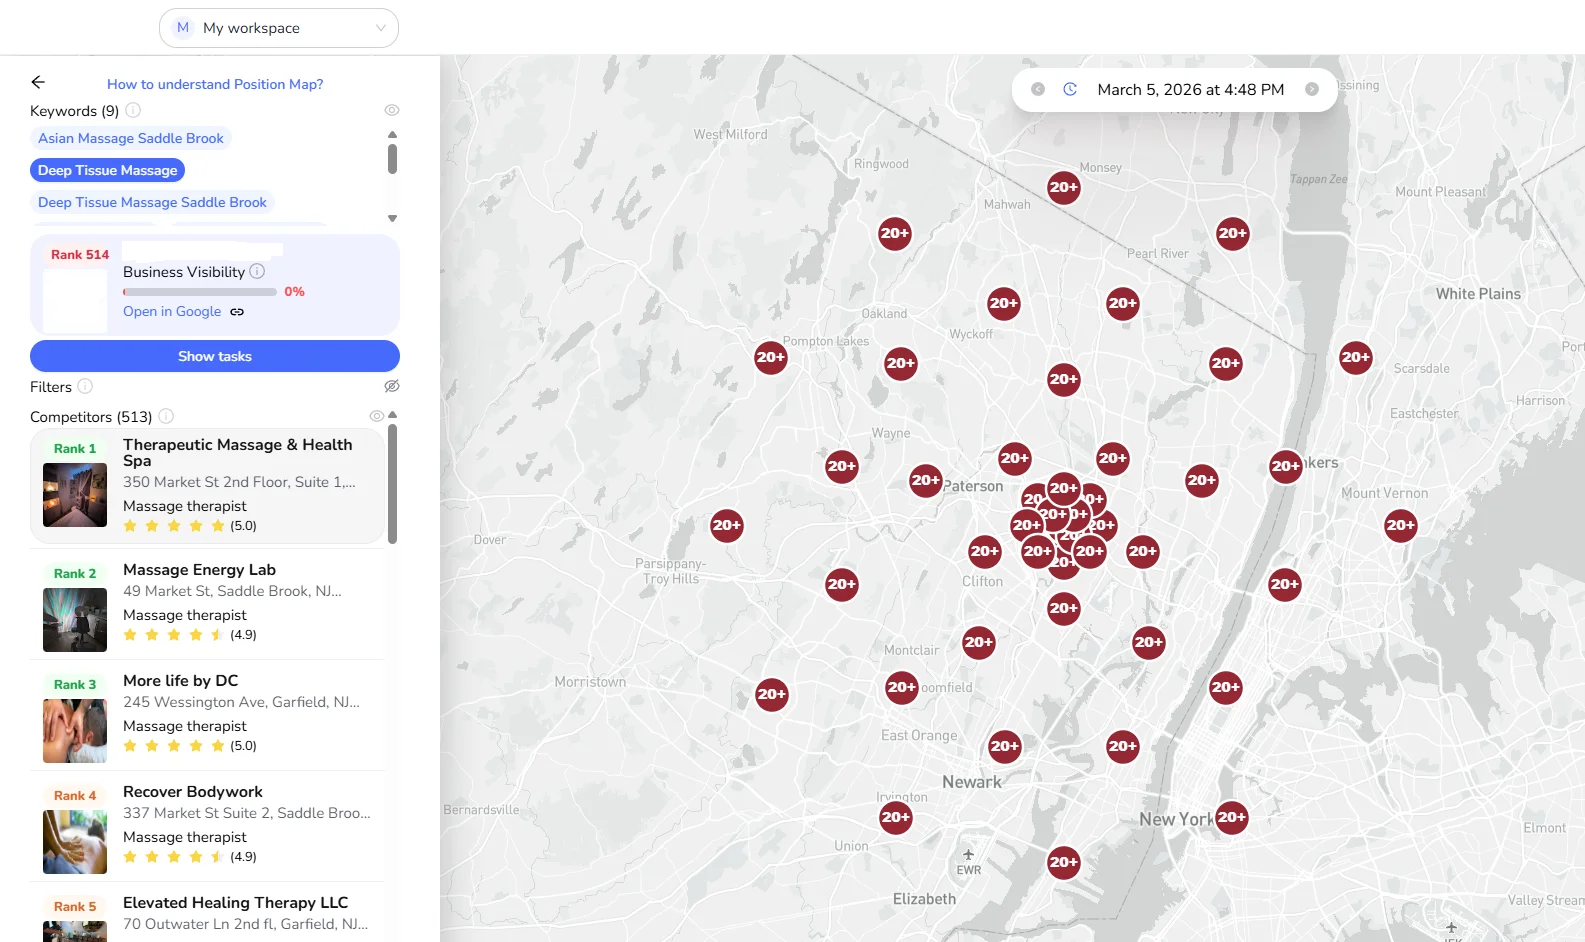Viewport: 1585px width, 942px height.
Task: Toggle Competitors visibility eye icon
Action: (376, 416)
